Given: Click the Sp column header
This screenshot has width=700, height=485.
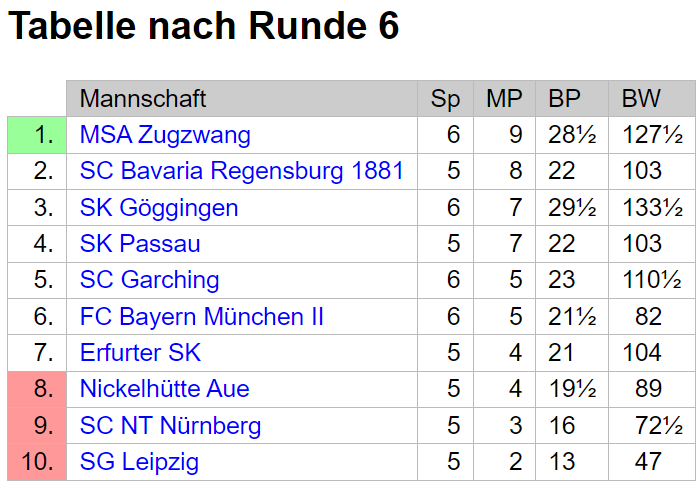Looking at the screenshot, I should pyautogui.click(x=445, y=99).
